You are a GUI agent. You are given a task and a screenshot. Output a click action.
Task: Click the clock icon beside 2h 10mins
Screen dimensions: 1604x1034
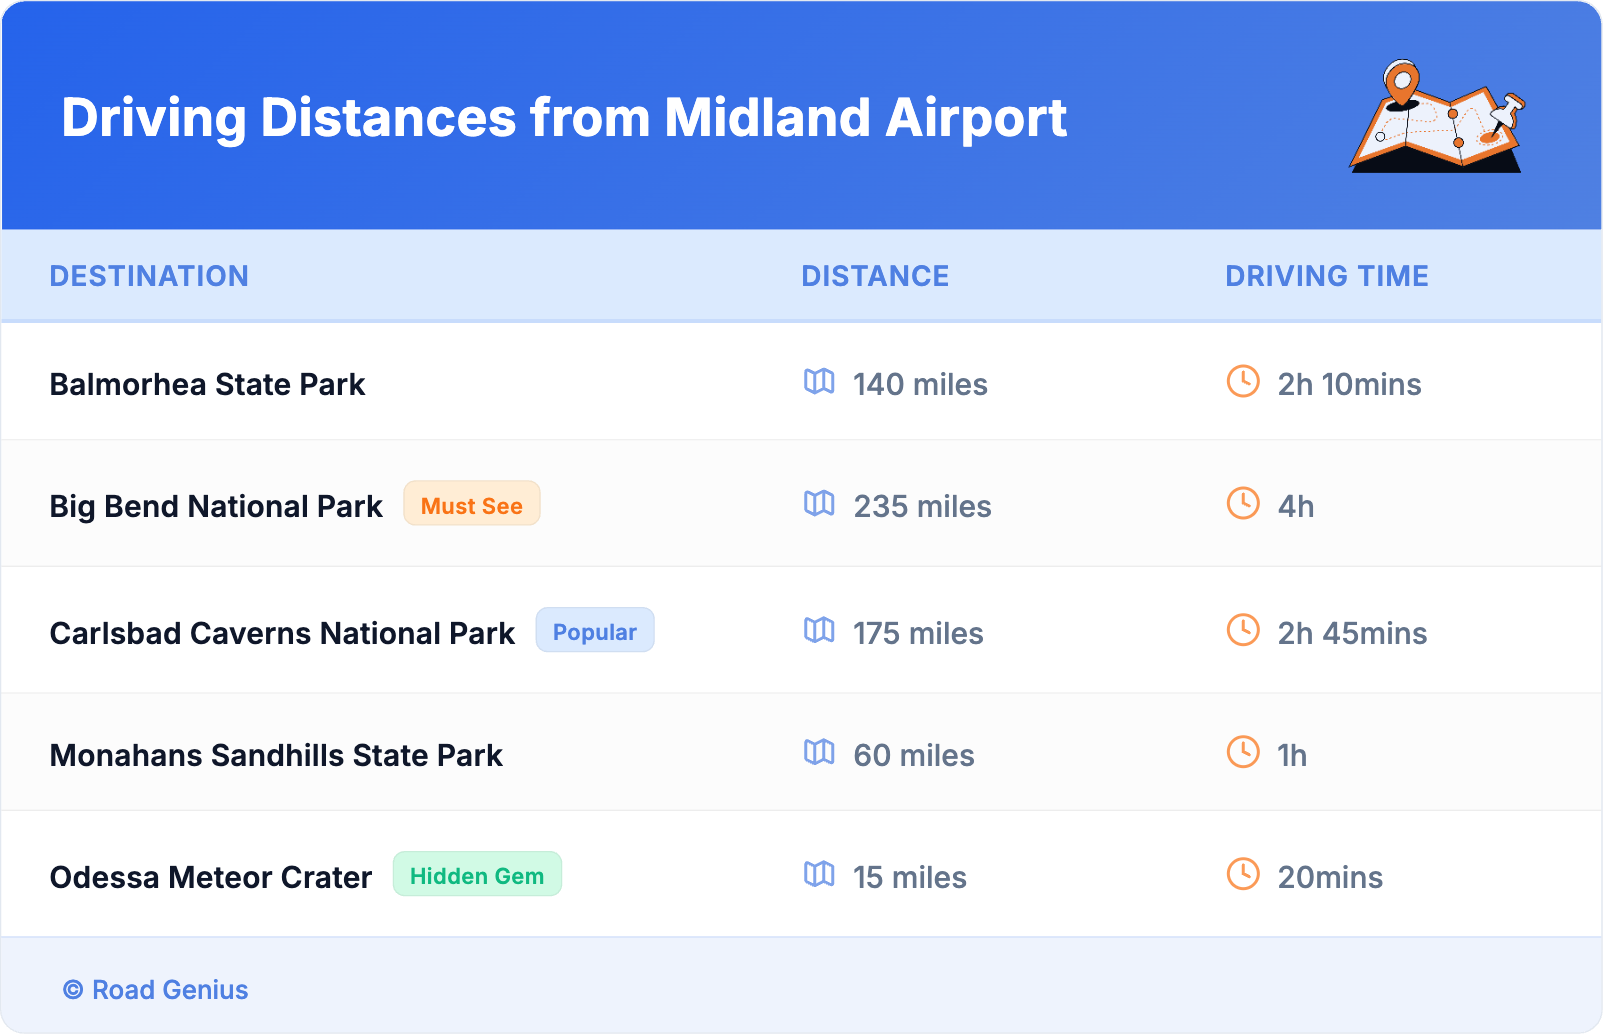1243,381
